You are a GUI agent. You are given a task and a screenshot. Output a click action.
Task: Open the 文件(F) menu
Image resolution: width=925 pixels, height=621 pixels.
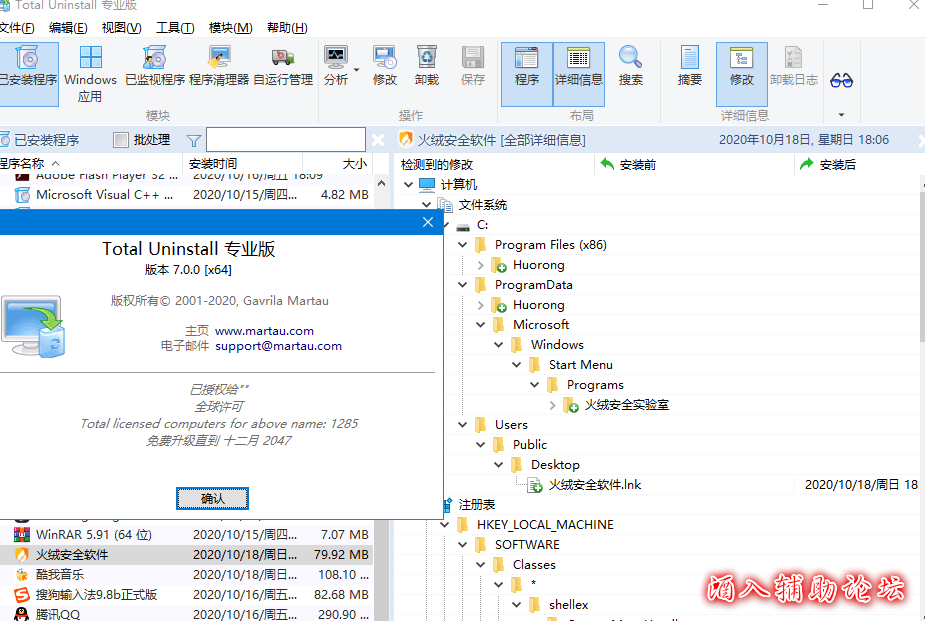point(17,28)
